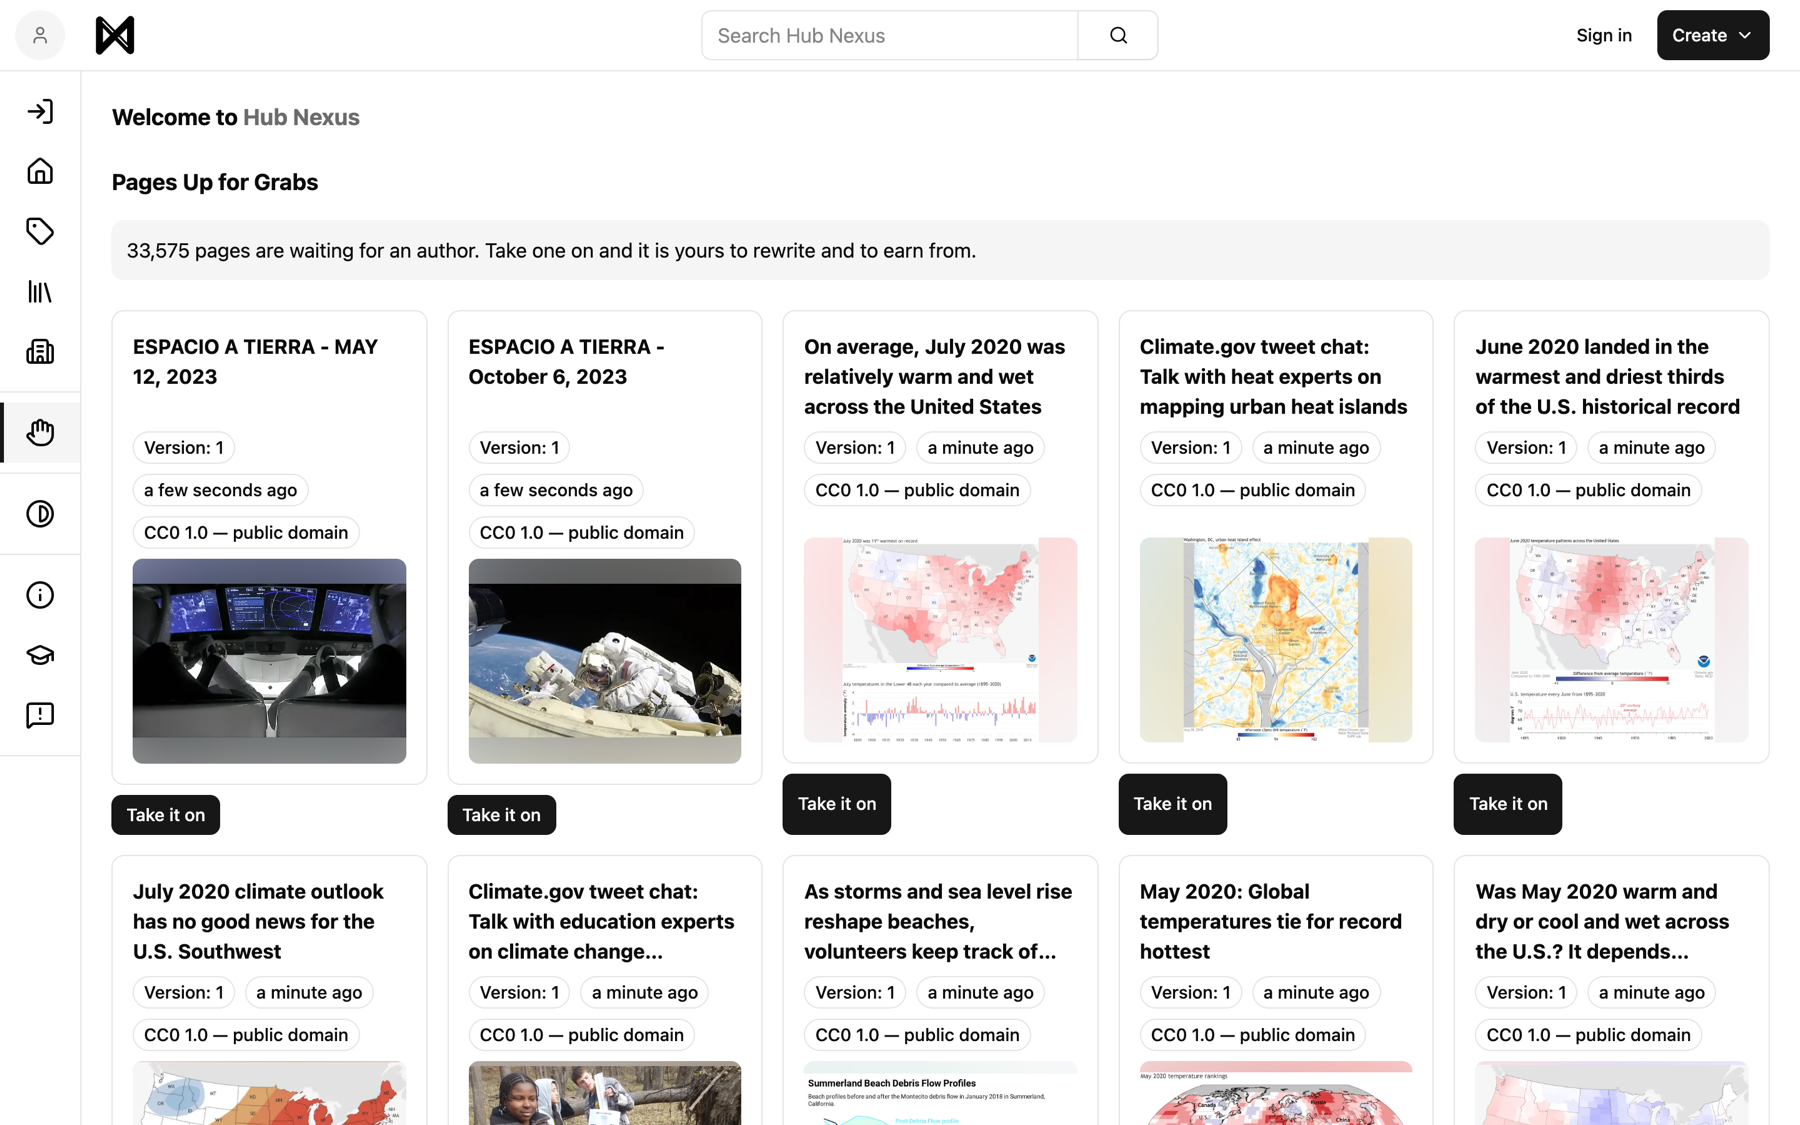Click the Sign in link
1800x1125 pixels.
pos(1604,35)
